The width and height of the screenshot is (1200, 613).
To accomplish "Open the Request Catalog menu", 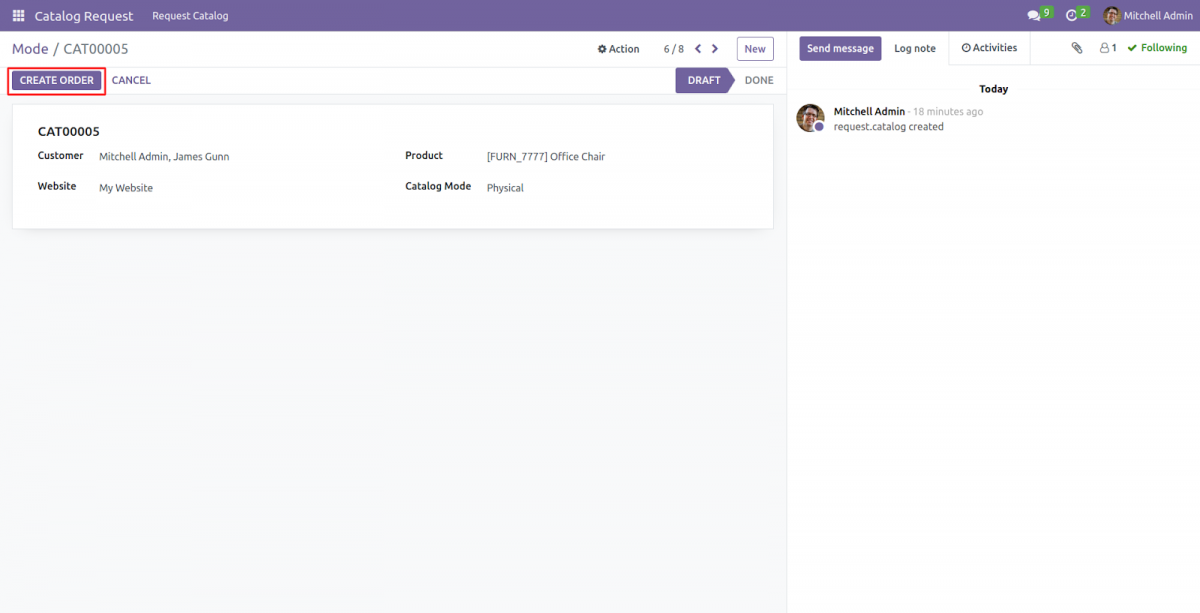I will 190,15.
